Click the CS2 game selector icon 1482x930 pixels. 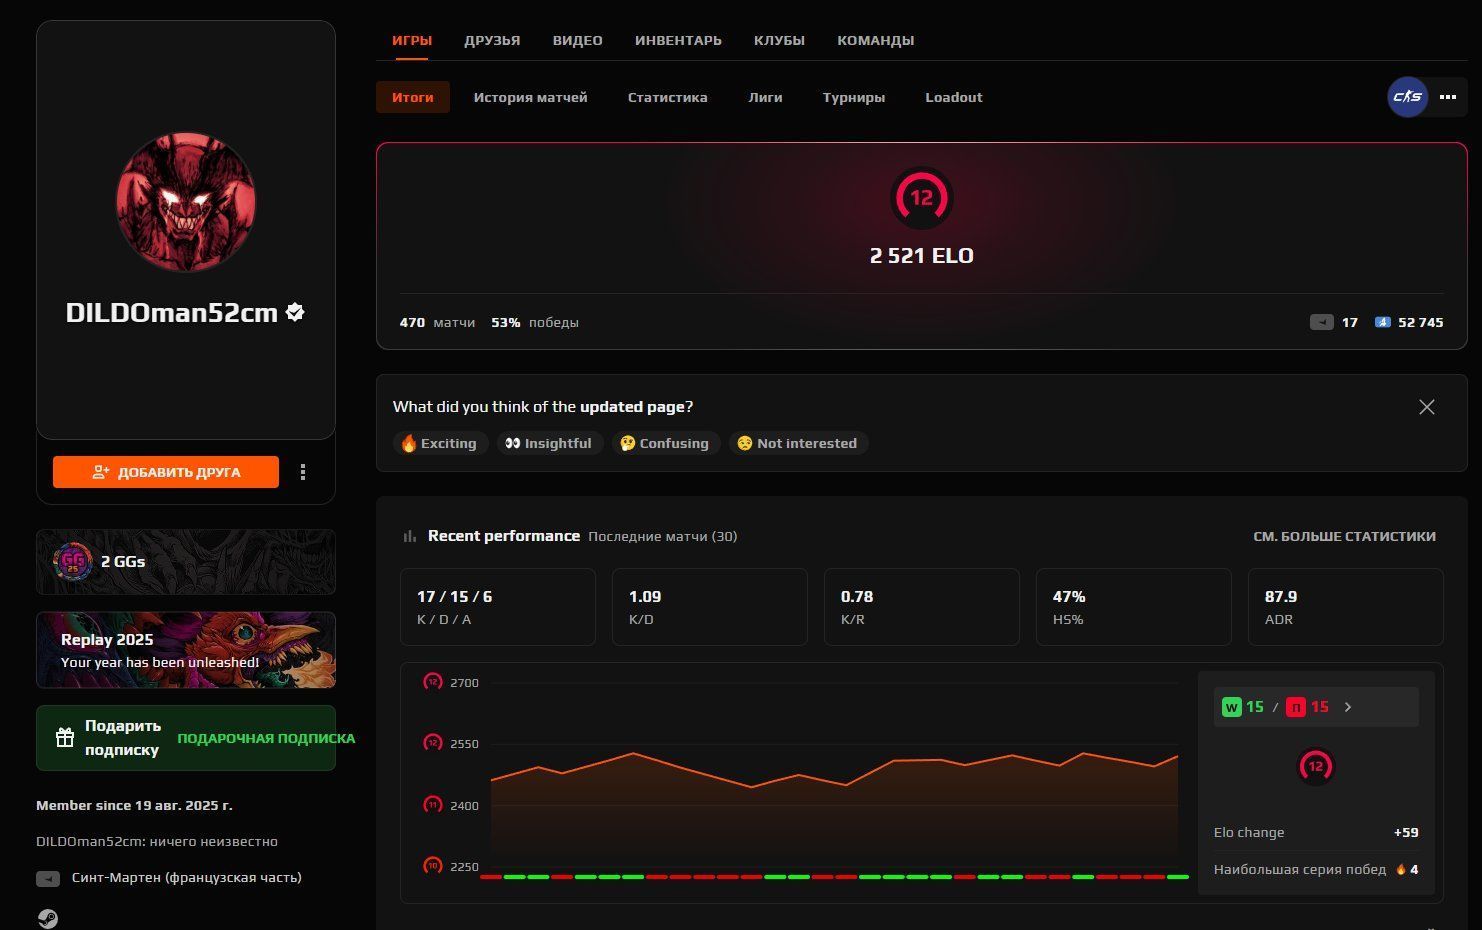click(1407, 97)
